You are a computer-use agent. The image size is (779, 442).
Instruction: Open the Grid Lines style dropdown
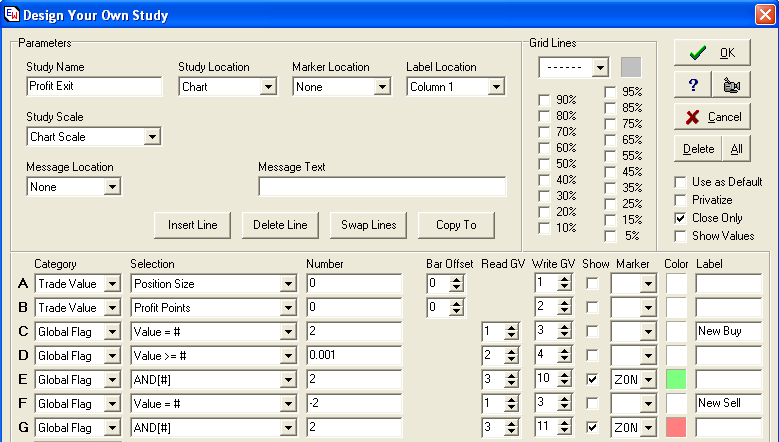click(x=600, y=68)
